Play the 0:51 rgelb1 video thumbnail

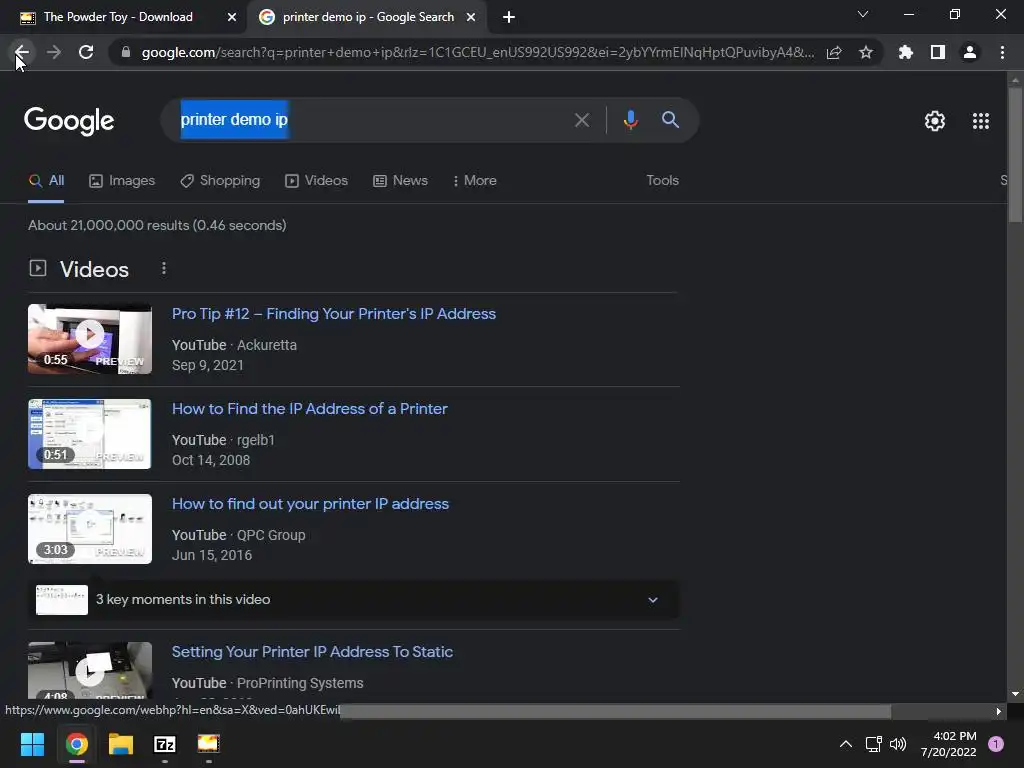89,434
